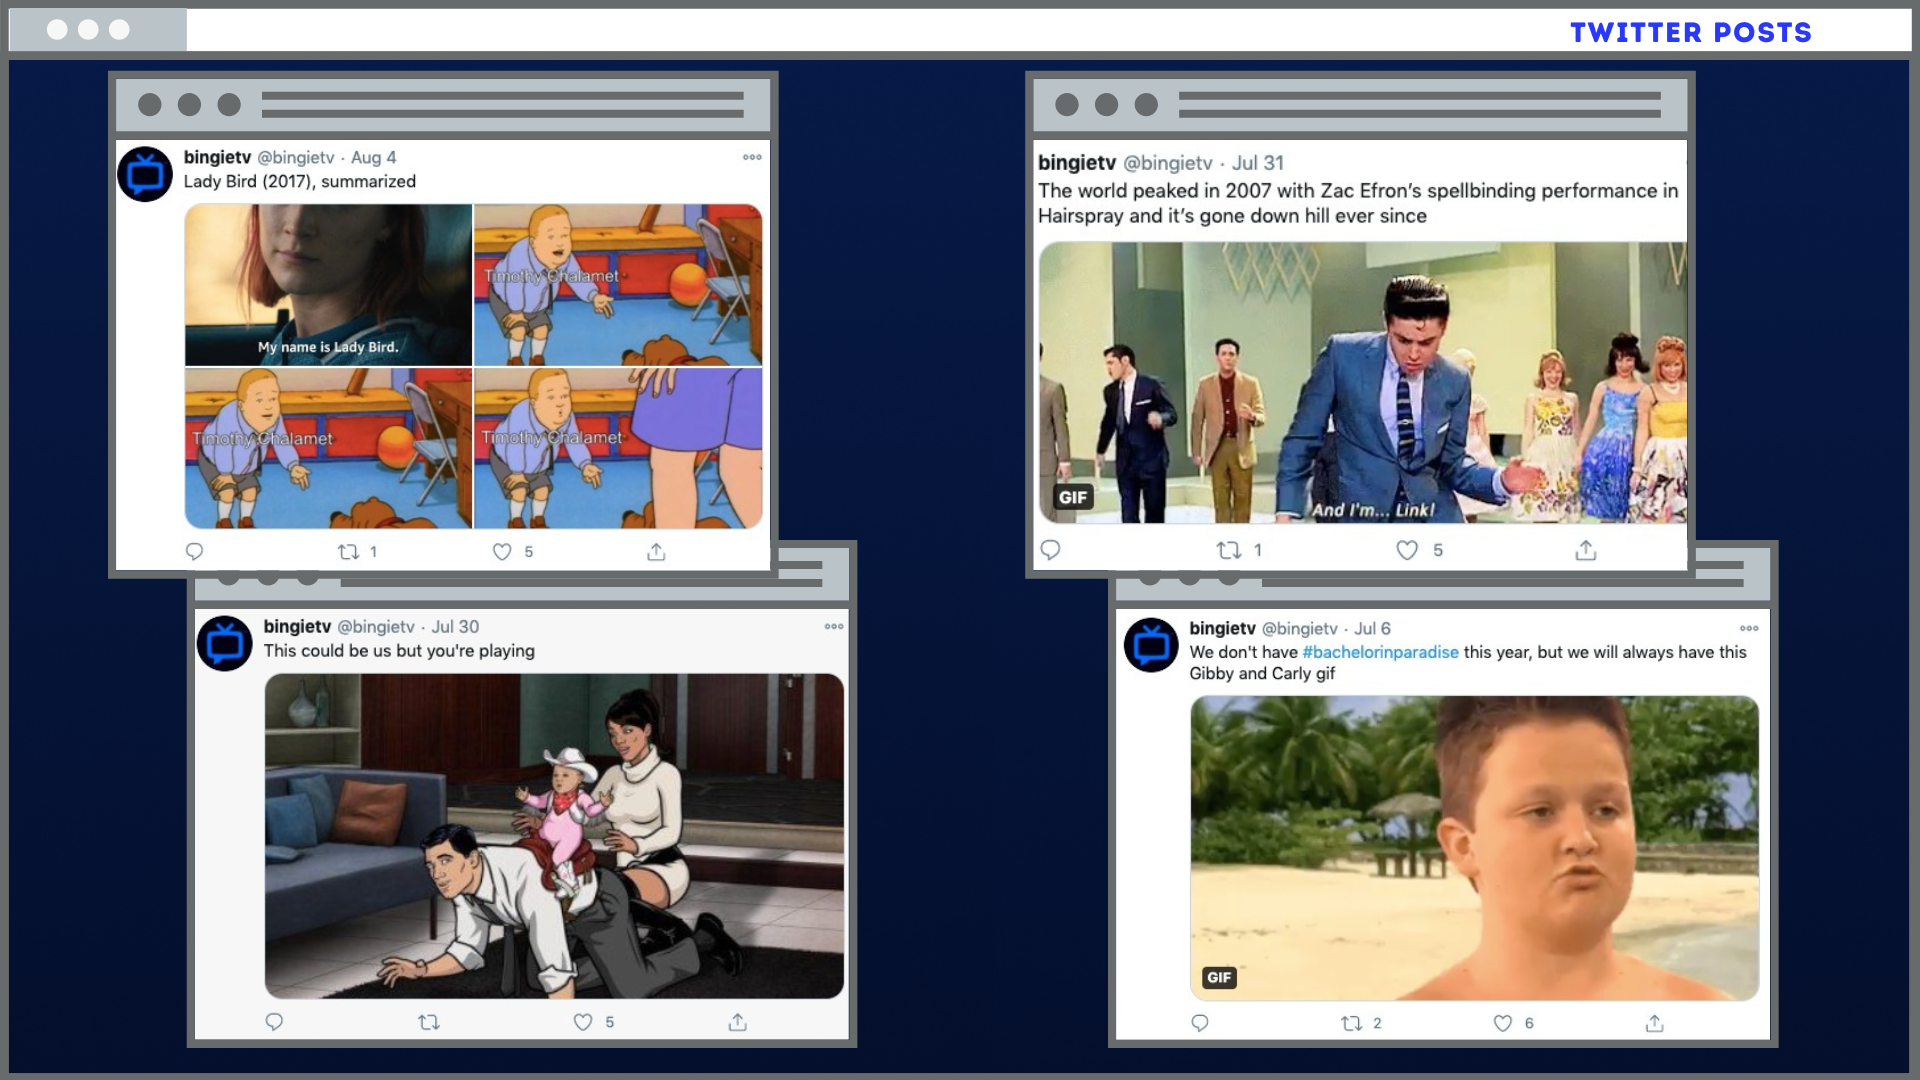Like the Lady Bird summarized tweet
The width and height of the screenshot is (1920, 1080).
point(502,552)
